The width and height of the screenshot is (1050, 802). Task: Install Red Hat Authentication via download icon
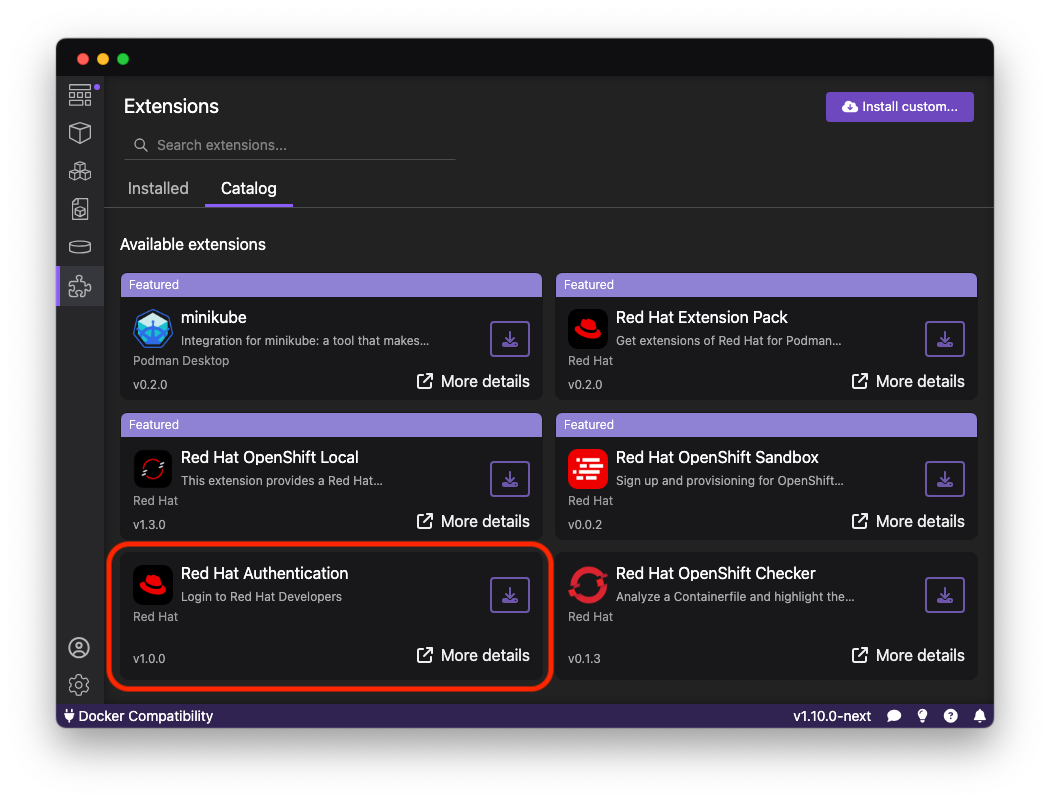[x=510, y=594]
